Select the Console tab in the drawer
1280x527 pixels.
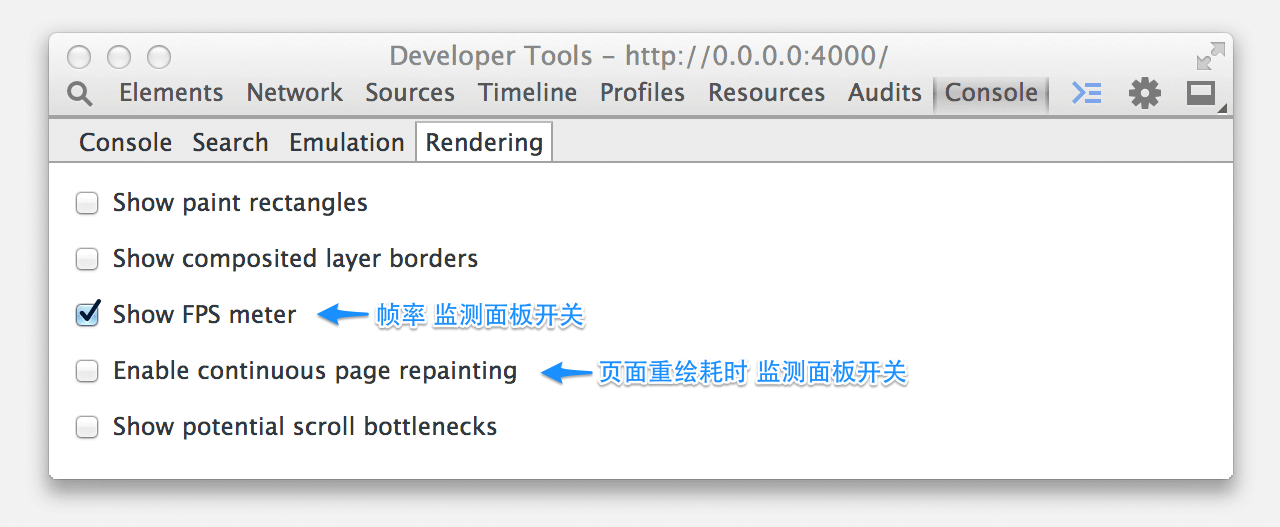(x=125, y=143)
